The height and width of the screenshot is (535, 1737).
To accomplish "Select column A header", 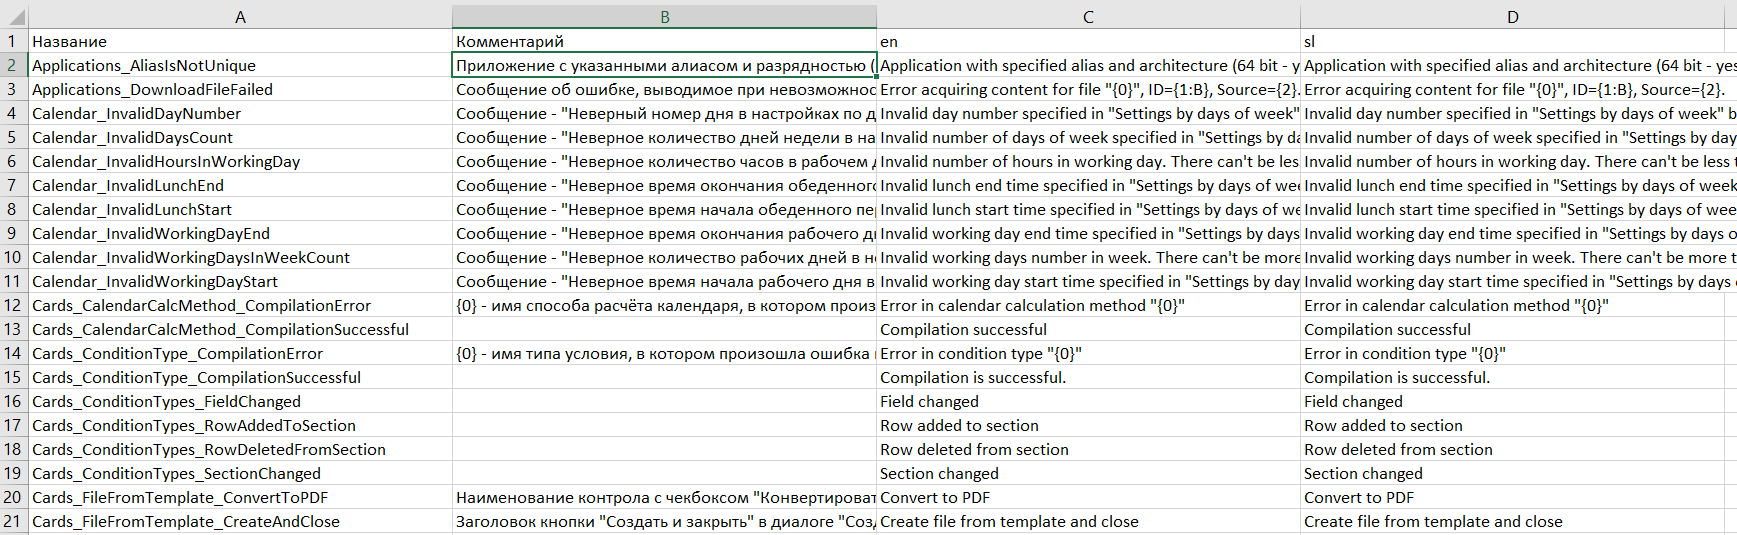I will [240, 17].
